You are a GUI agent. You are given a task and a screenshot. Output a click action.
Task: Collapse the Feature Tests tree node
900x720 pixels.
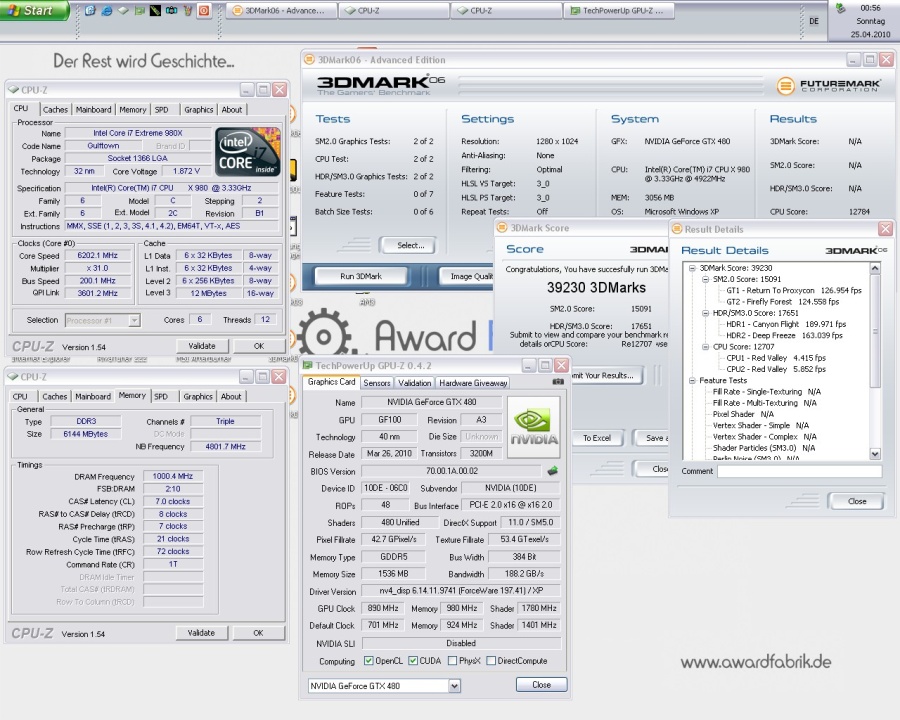[692, 380]
